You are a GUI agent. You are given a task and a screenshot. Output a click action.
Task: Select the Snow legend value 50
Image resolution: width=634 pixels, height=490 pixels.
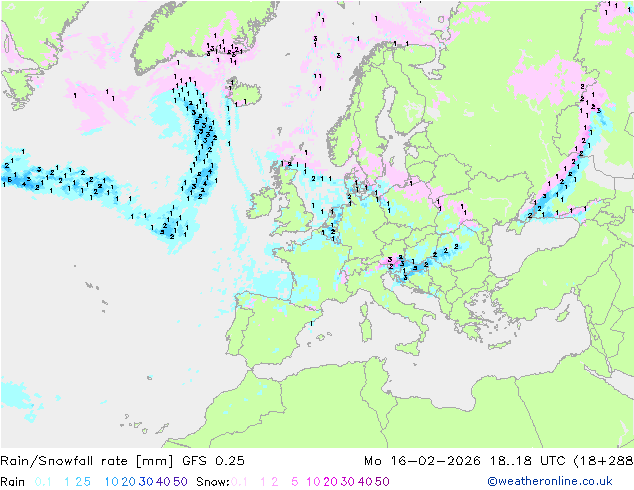[x=383, y=482]
